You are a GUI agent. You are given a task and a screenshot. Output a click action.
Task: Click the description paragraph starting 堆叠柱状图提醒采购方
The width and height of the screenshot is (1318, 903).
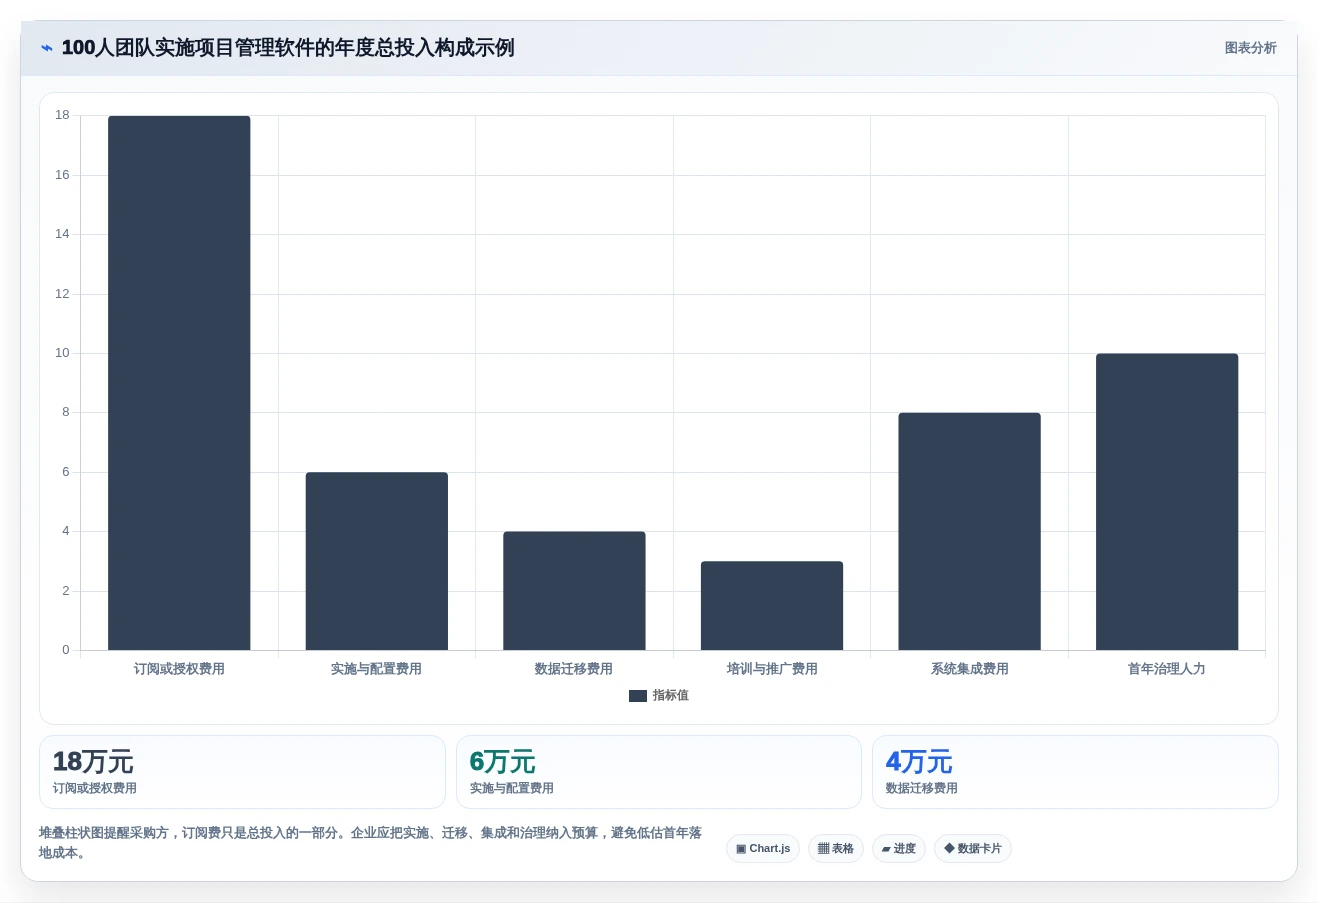click(x=370, y=843)
